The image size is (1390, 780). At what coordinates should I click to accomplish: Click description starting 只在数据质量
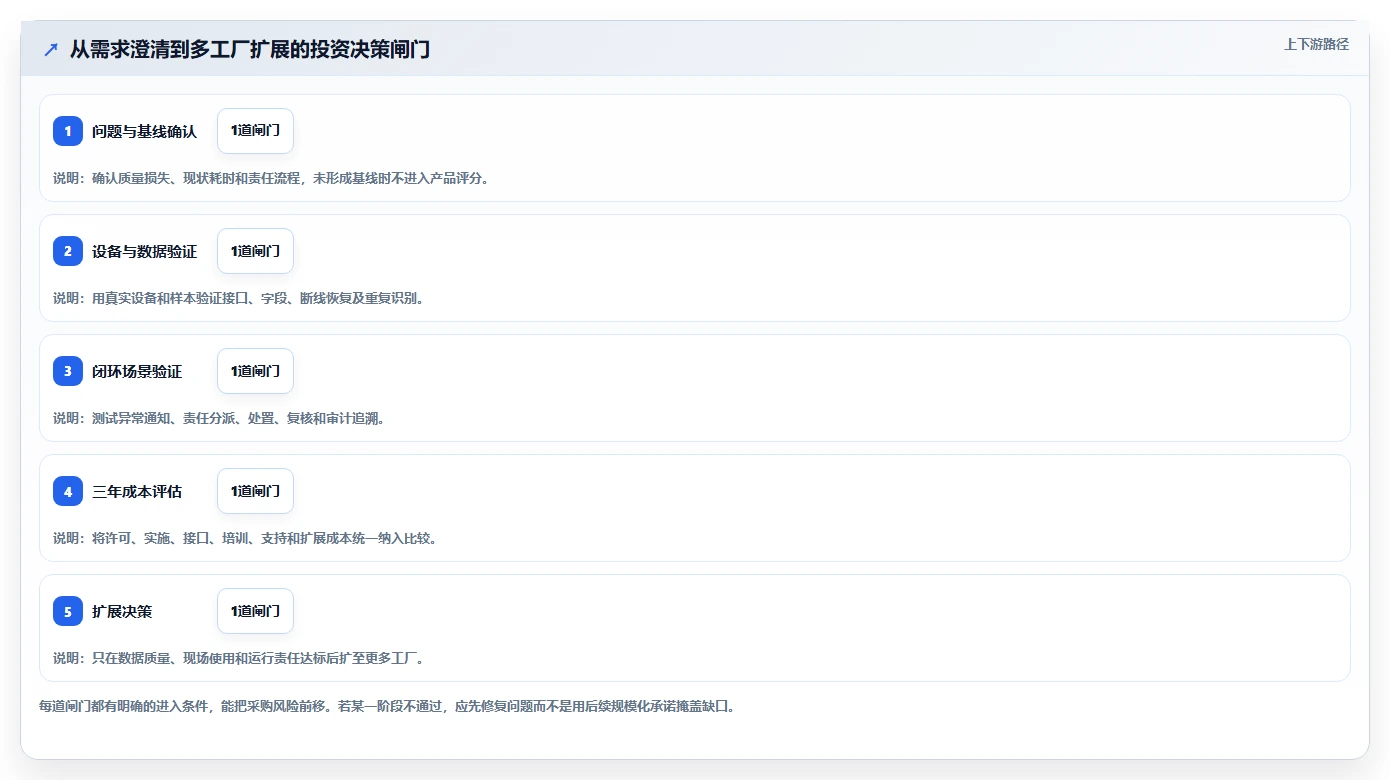pos(239,658)
